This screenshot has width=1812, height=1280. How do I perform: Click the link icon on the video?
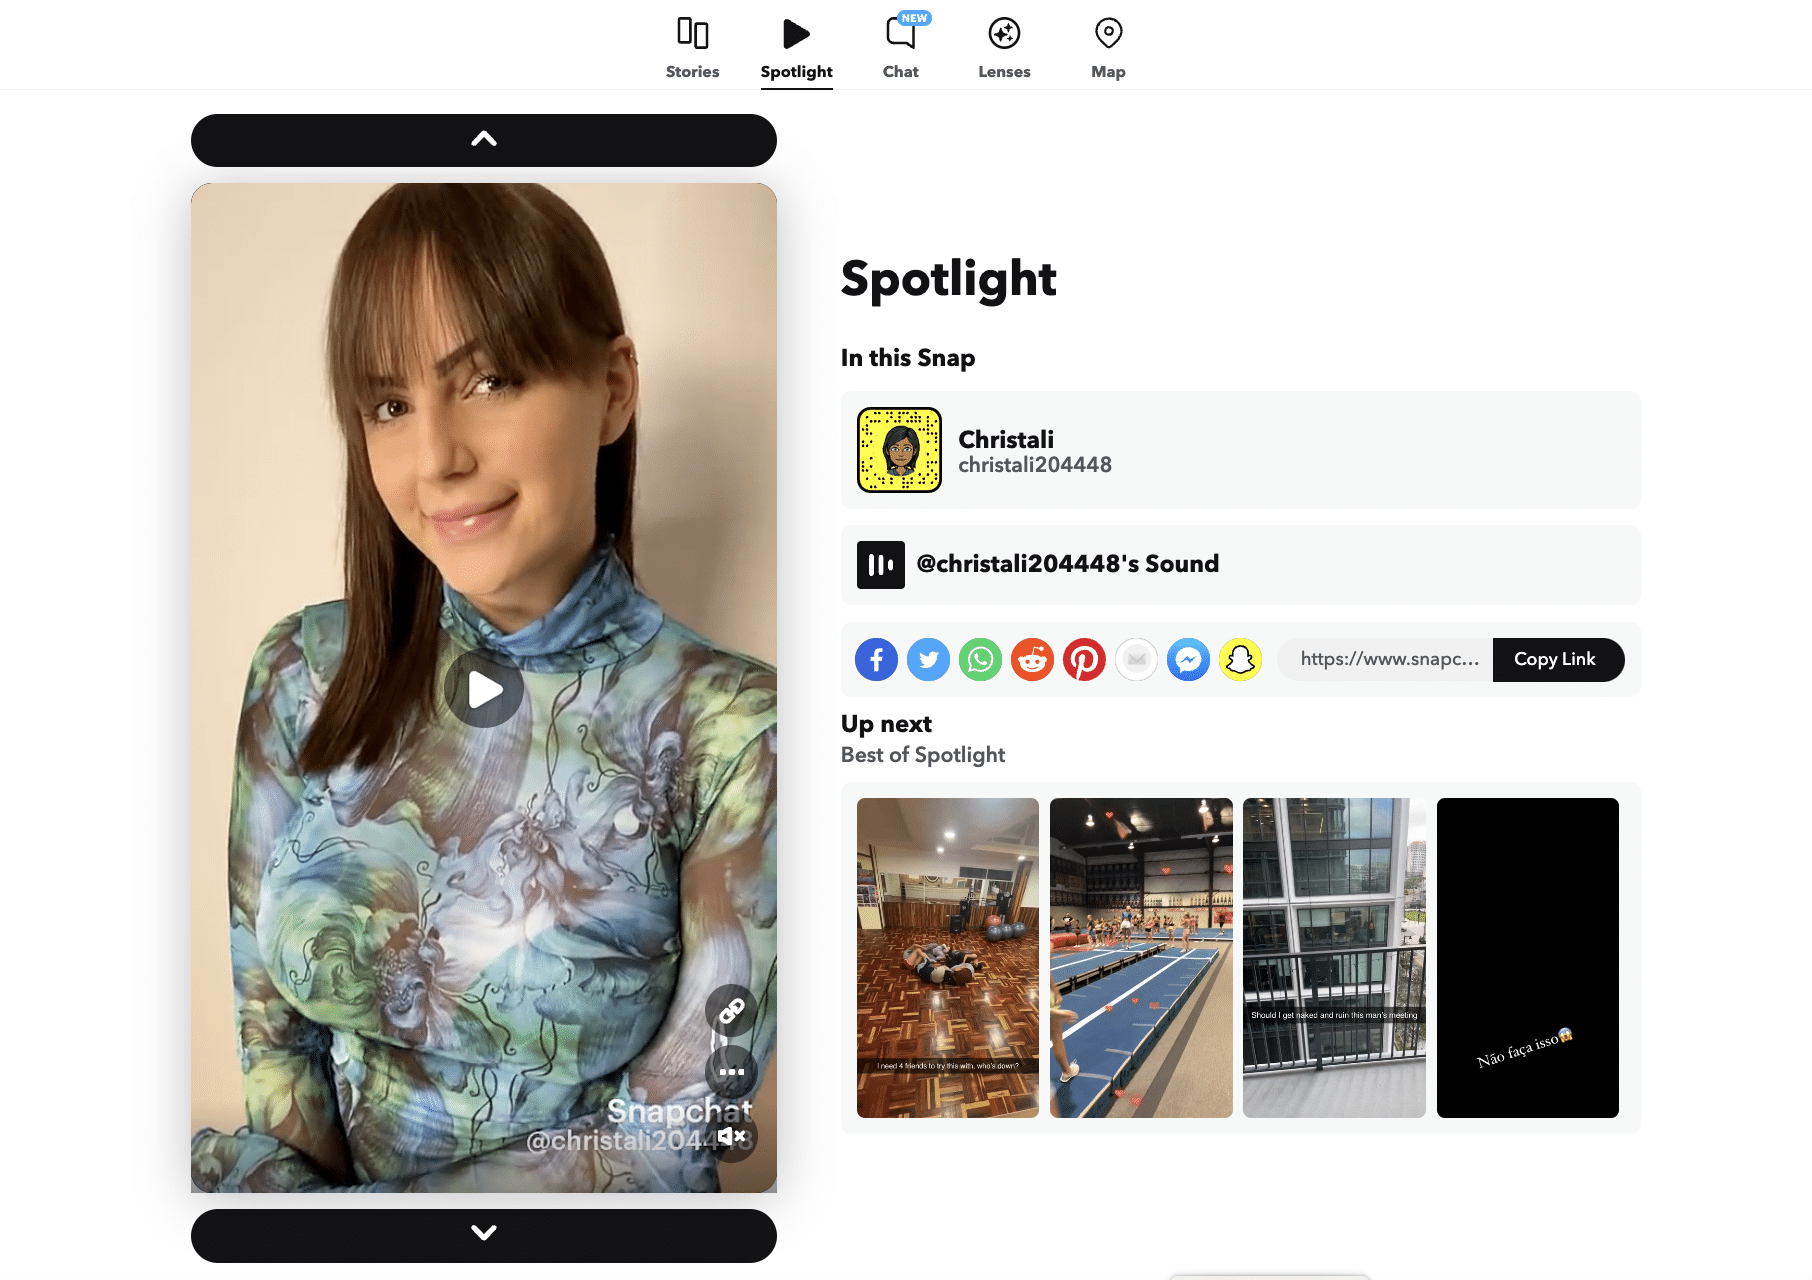(731, 1011)
